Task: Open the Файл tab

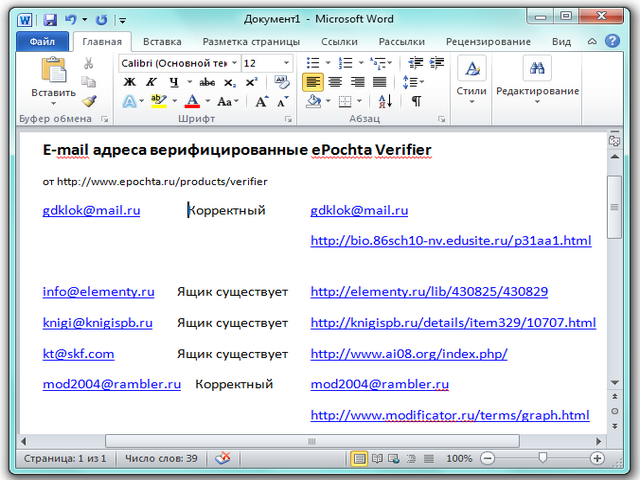Action: [42, 42]
